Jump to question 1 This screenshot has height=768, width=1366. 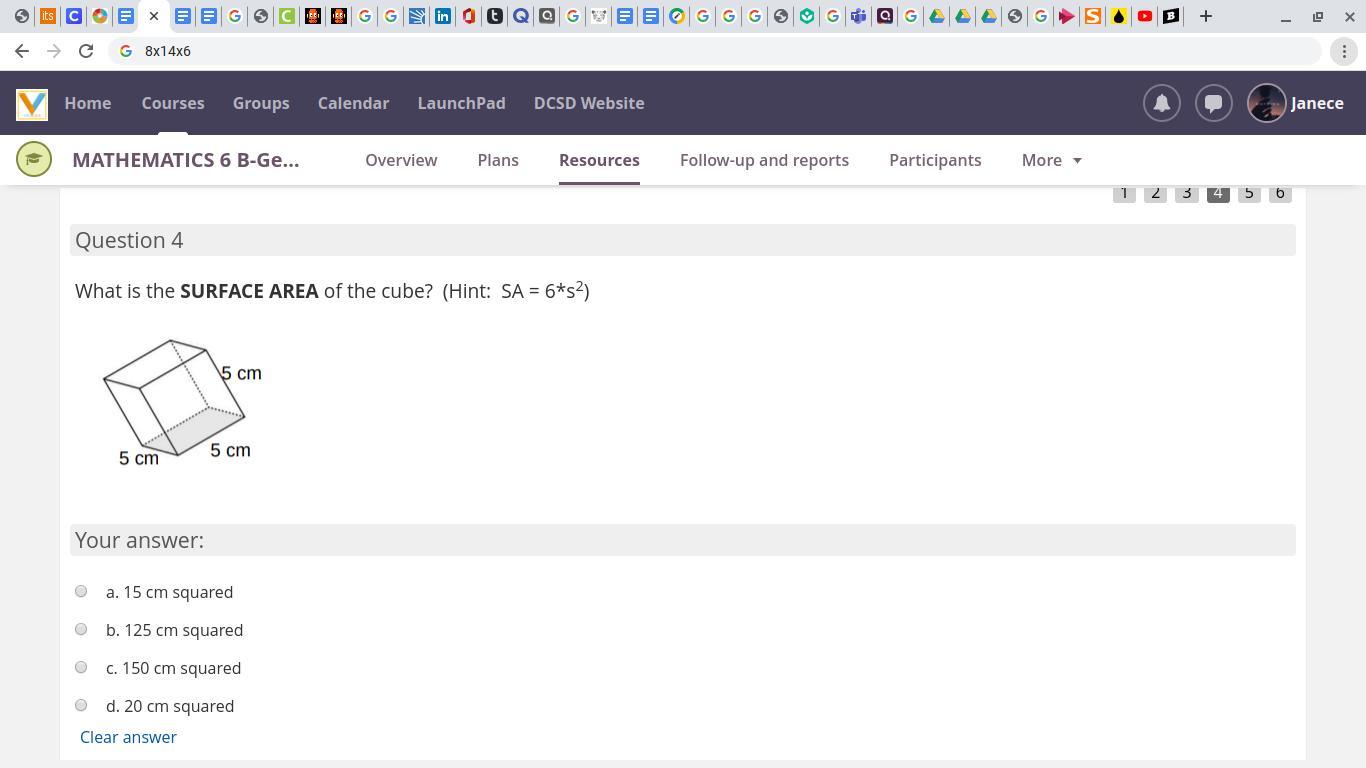coord(1124,193)
